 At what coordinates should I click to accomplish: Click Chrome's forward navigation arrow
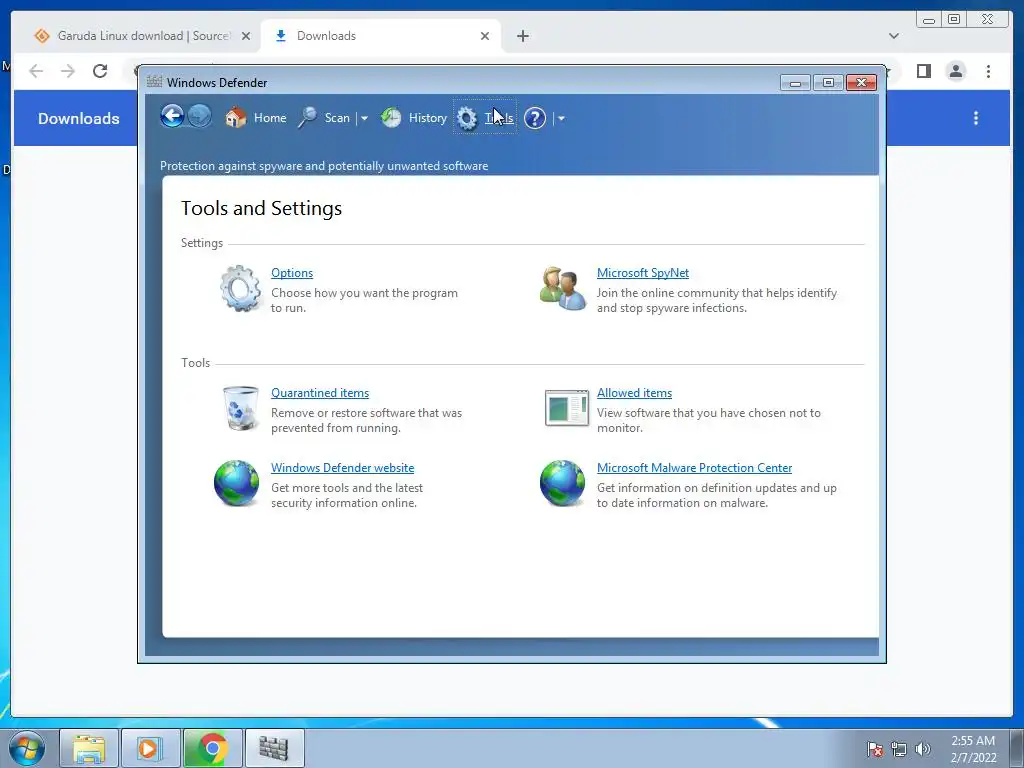pos(68,71)
